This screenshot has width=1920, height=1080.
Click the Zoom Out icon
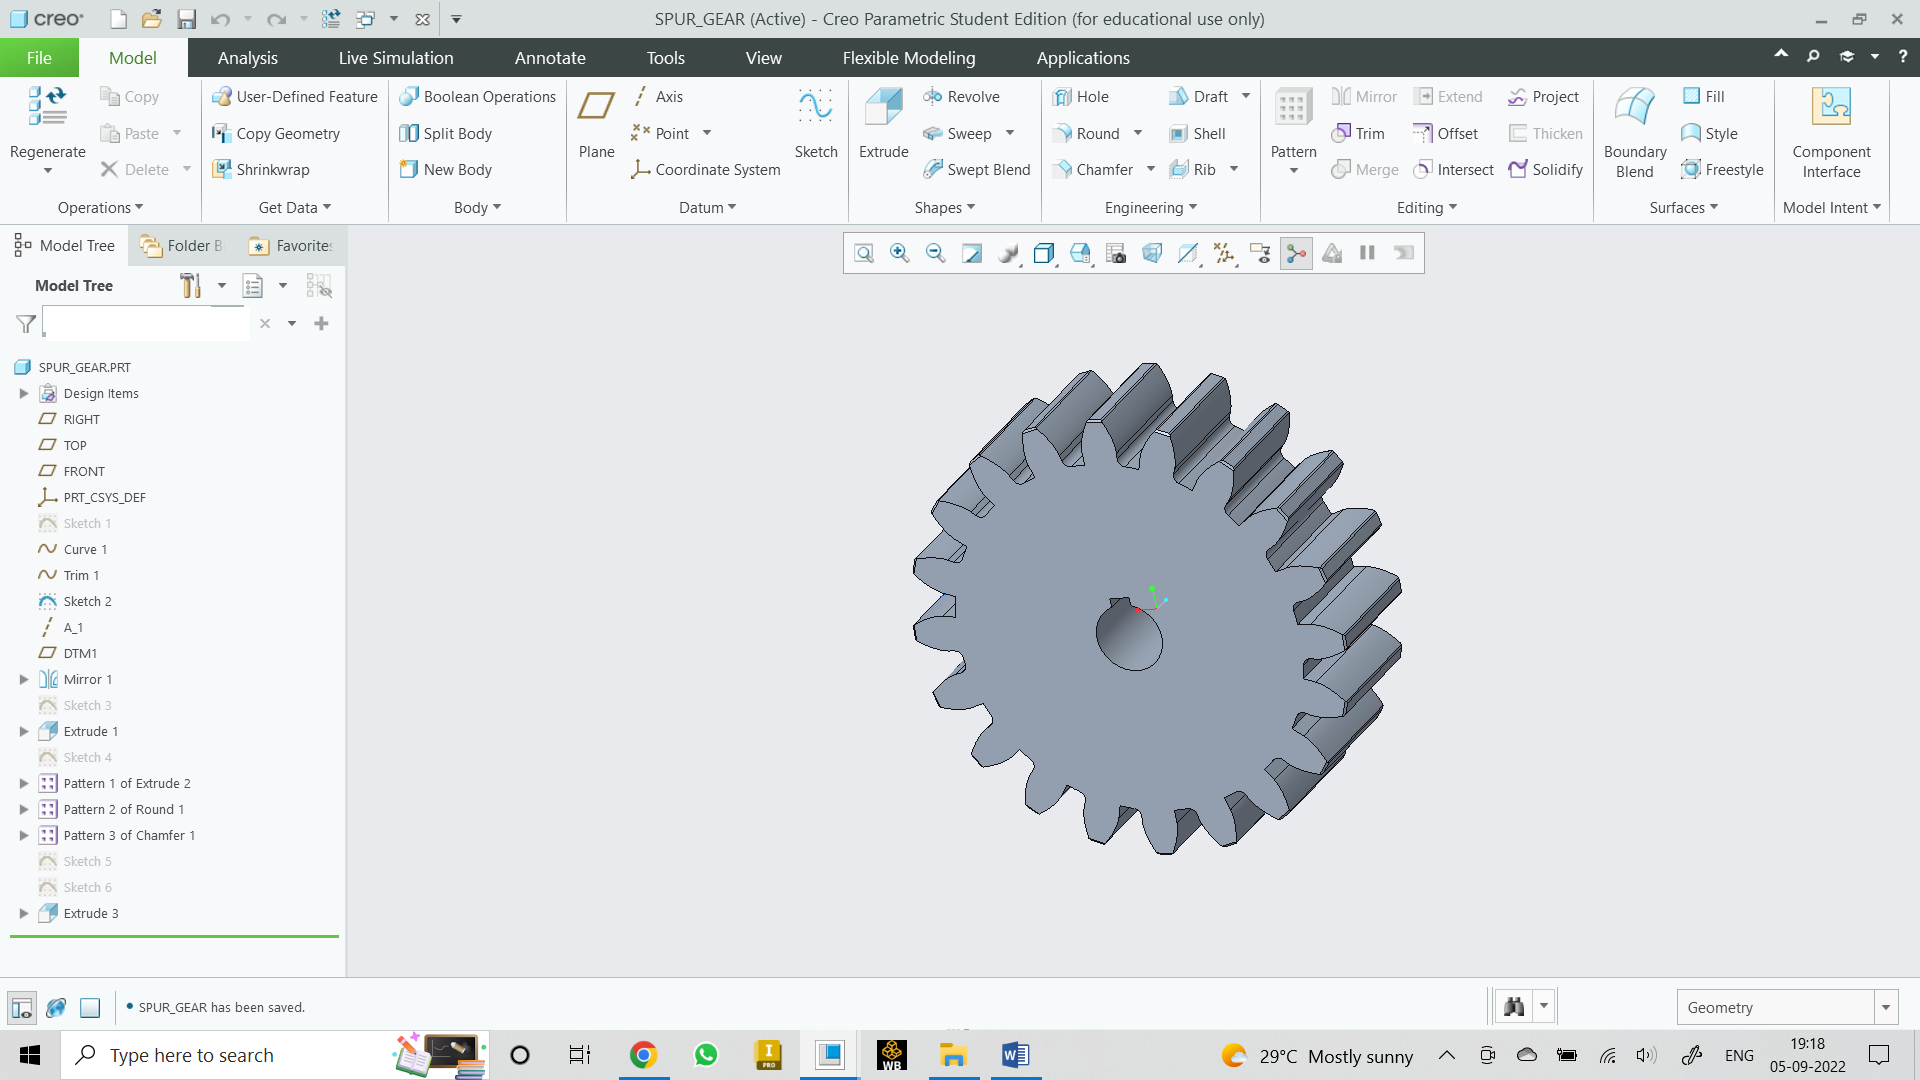click(936, 253)
